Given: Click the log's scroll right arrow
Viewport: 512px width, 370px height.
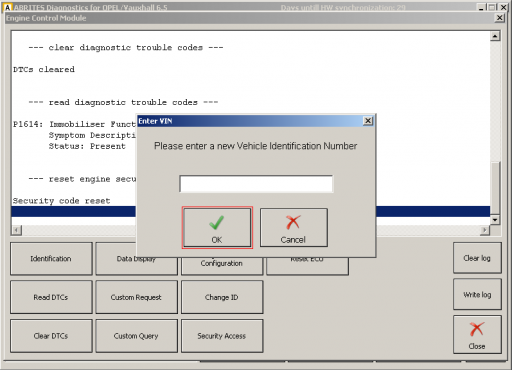Looking at the screenshot, I should (x=485, y=230).
